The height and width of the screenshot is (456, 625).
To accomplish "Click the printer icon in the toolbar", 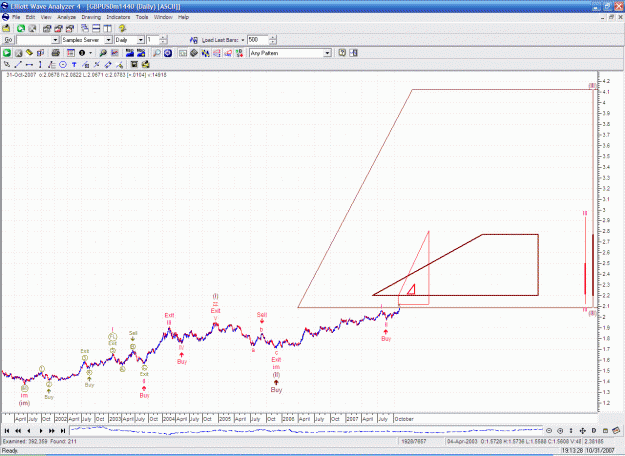I will pos(55,53).
